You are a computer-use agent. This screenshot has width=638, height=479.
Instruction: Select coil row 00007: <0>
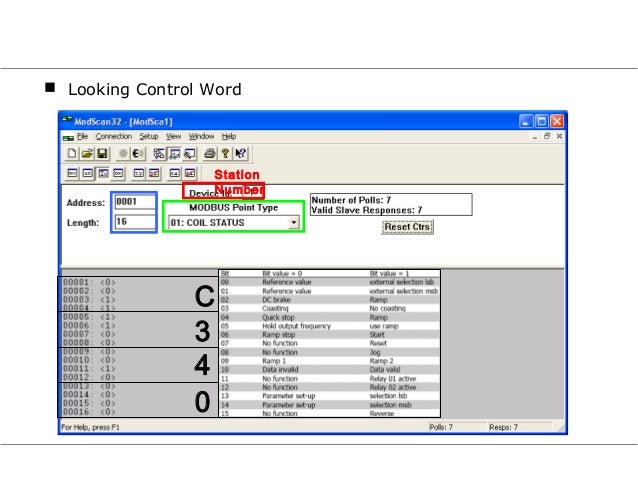(x=90, y=334)
